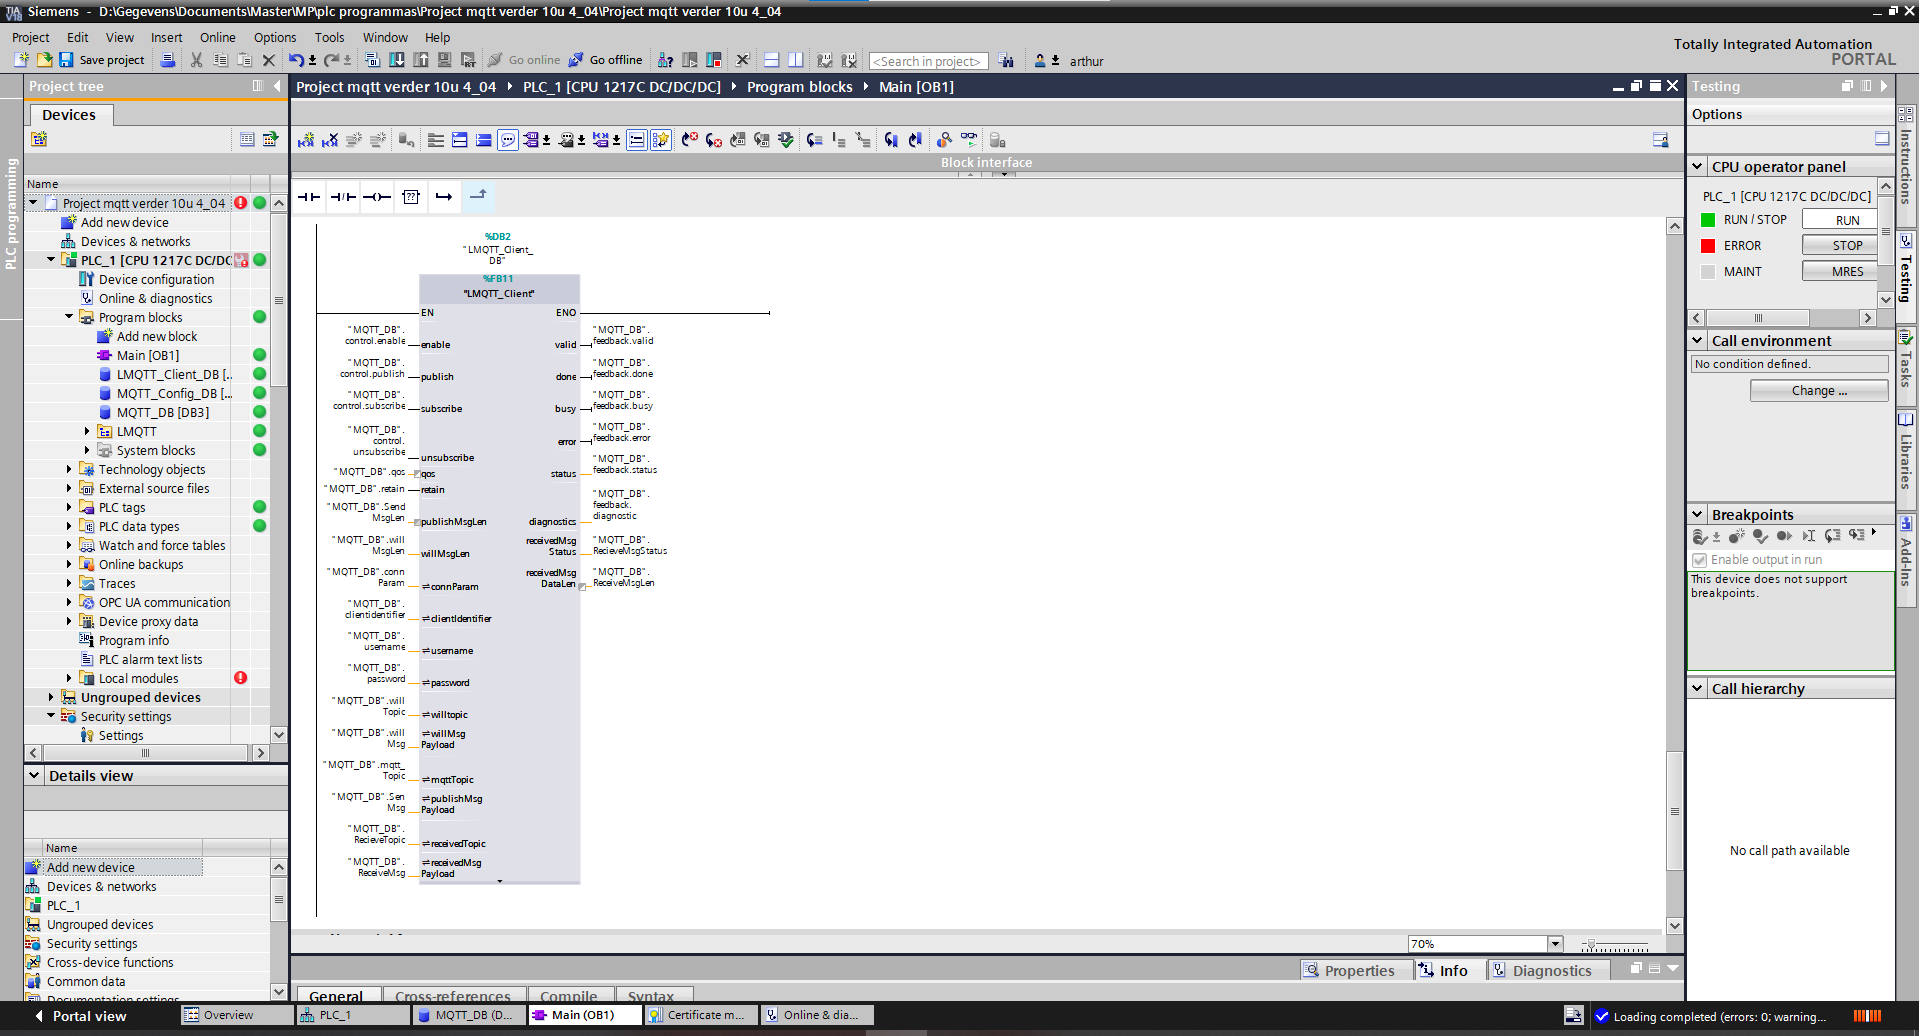Insert a normally open contact

(x=309, y=197)
